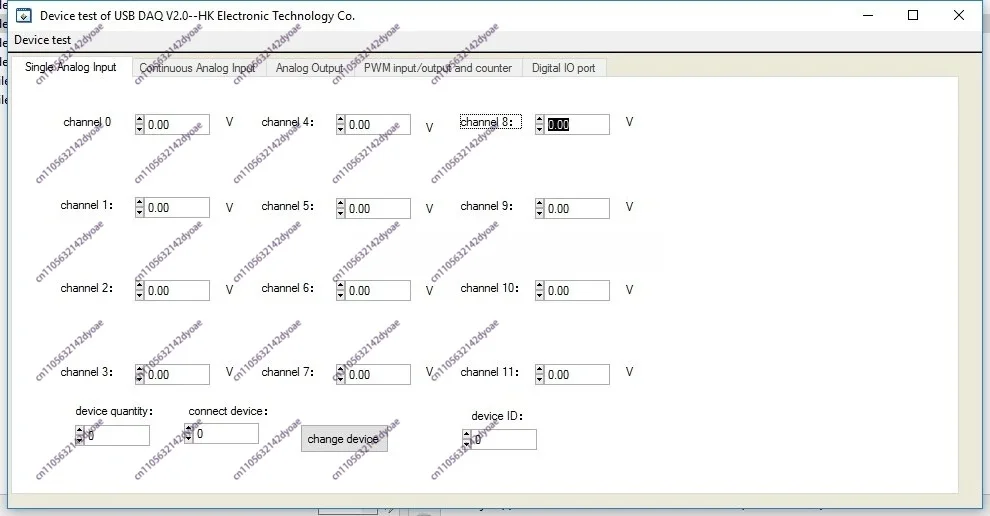Click the channel 1 voltage field
990x516 pixels.
tap(177, 208)
